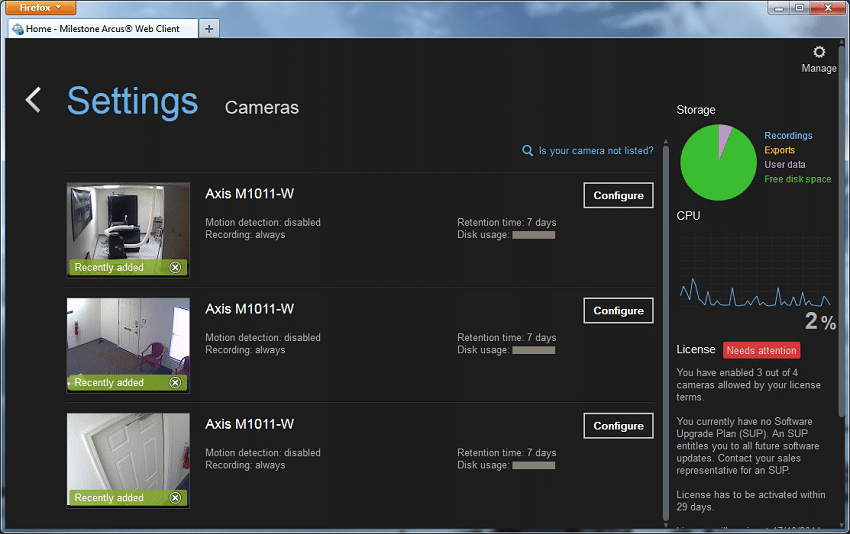This screenshot has width=850, height=534.
Task: Click second camera's Disk usage bar
Action: (x=533, y=350)
